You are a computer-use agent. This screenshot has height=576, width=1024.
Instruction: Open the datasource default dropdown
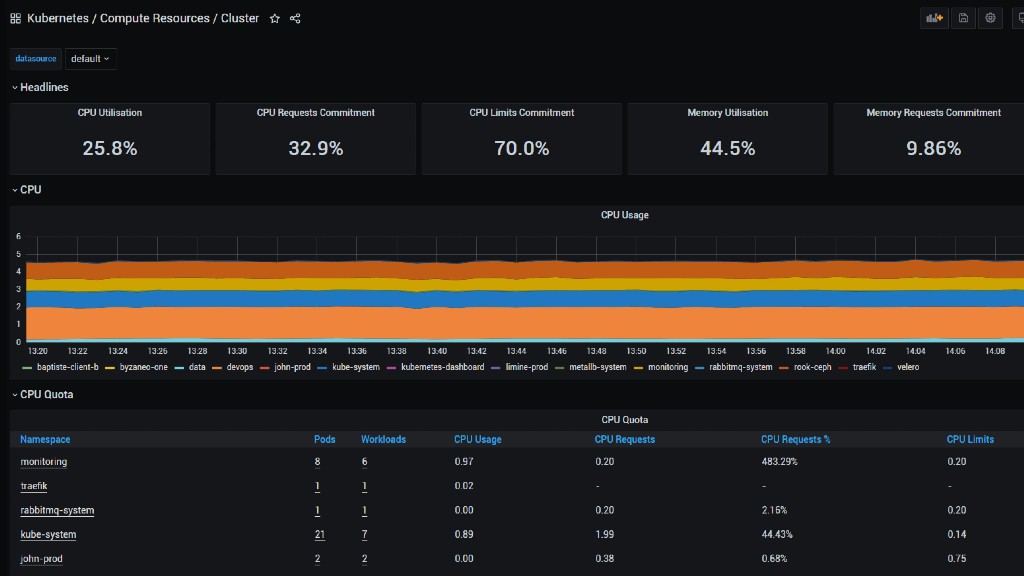point(91,59)
